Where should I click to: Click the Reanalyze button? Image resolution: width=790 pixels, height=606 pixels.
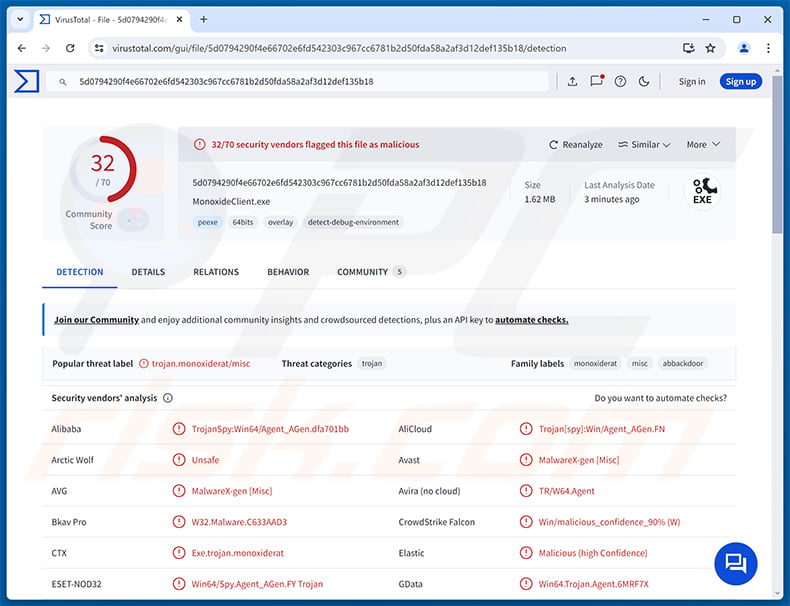tap(575, 145)
